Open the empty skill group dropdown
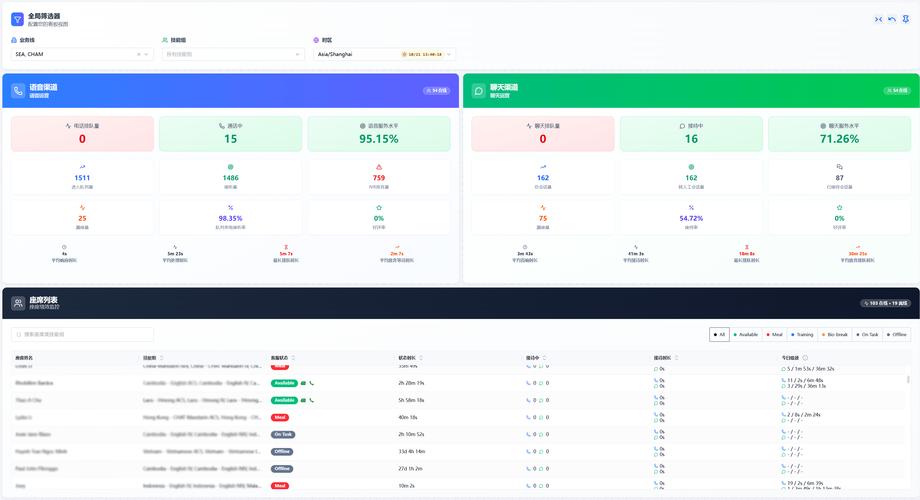 233,54
